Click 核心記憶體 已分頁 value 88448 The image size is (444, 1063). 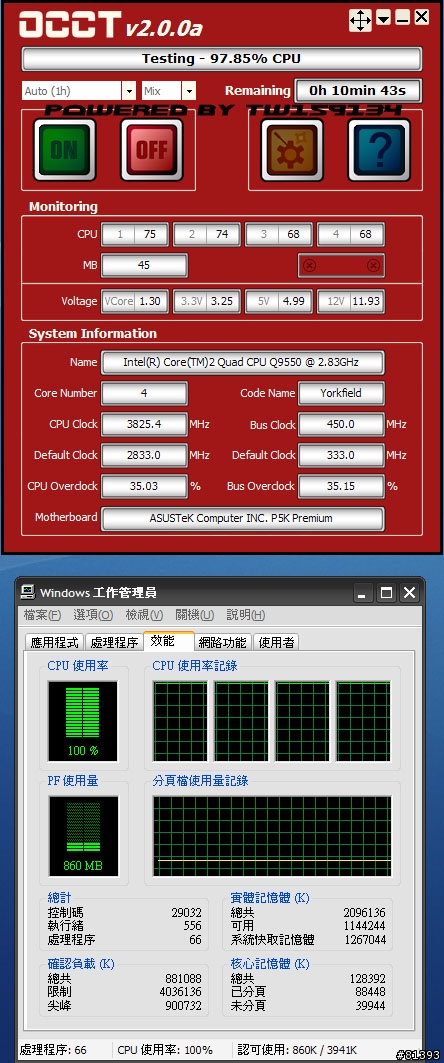[370, 992]
